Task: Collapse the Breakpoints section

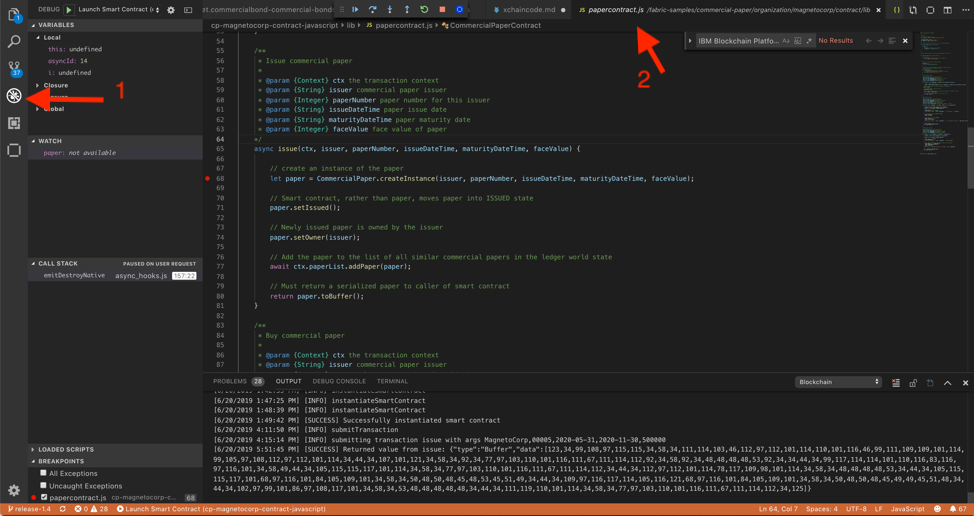Action: (115, 461)
